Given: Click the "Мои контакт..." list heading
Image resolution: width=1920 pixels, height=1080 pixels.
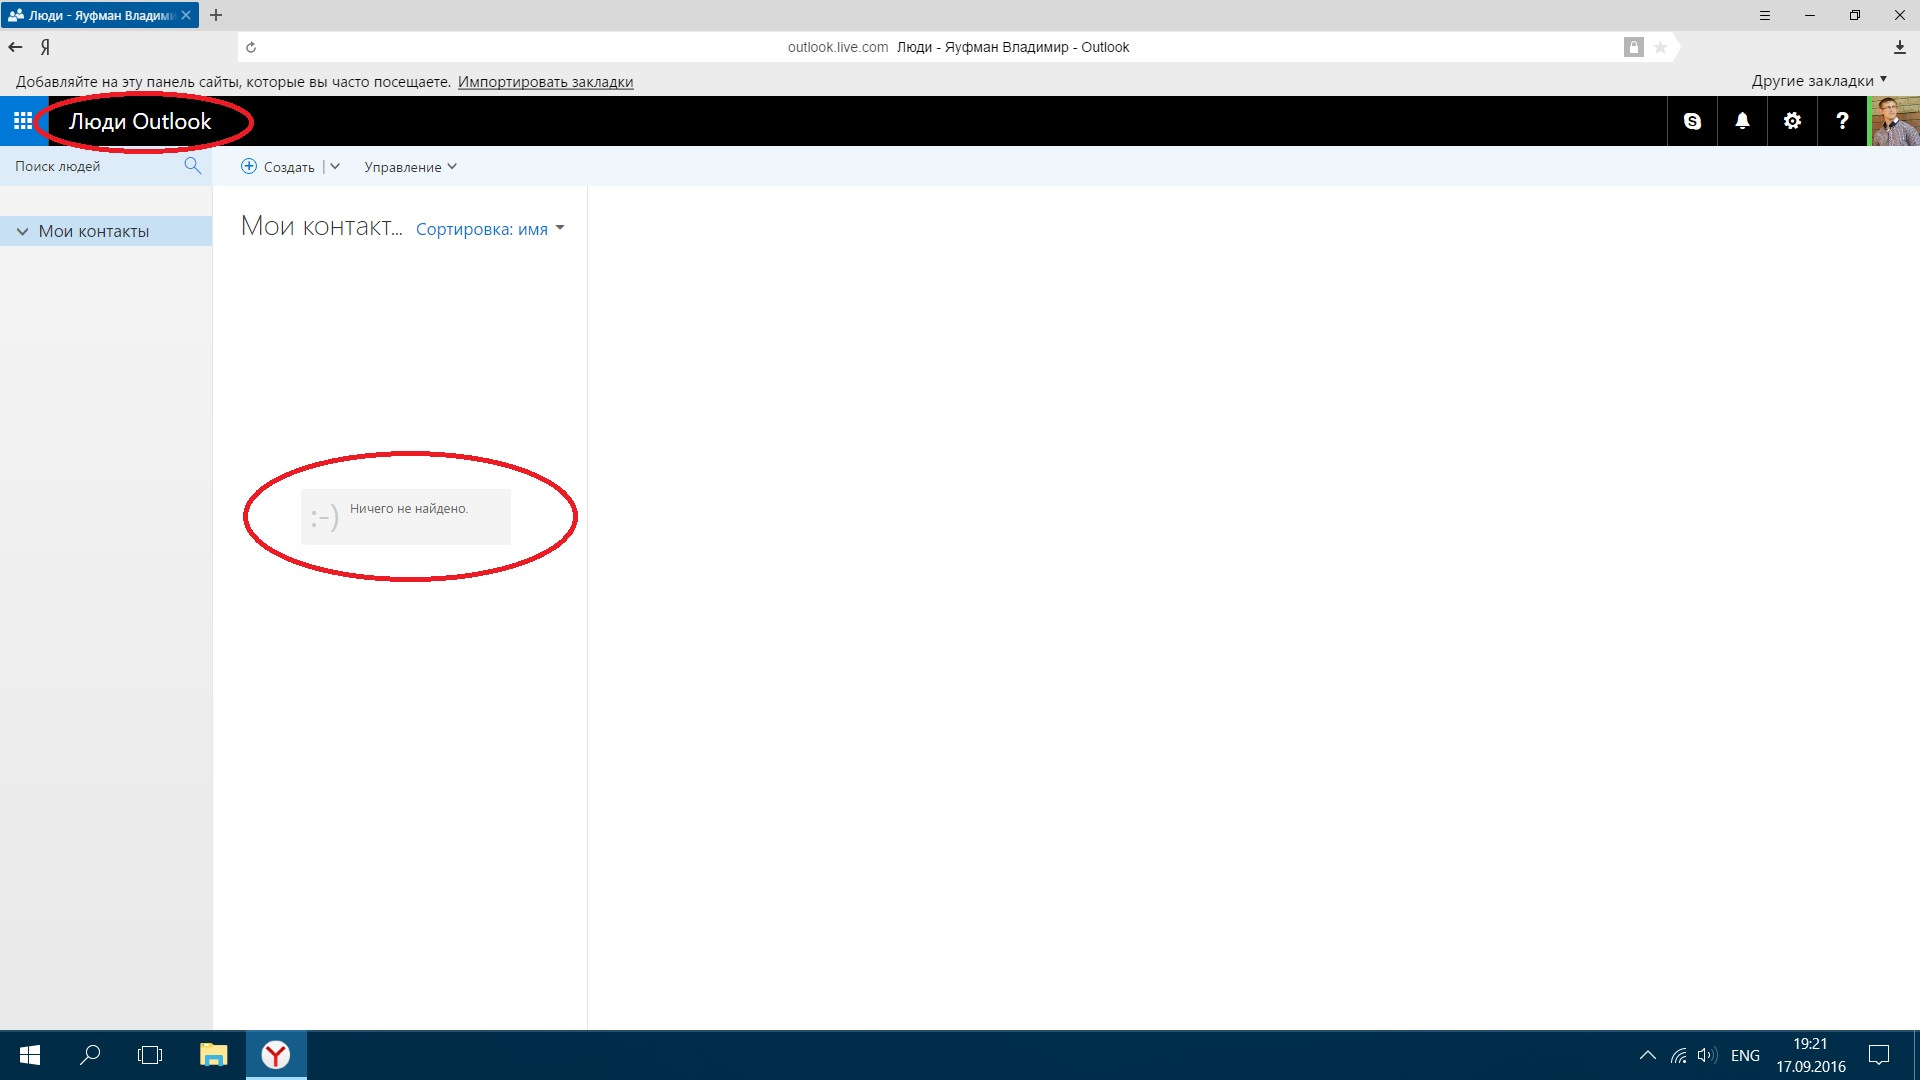Looking at the screenshot, I should point(321,227).
